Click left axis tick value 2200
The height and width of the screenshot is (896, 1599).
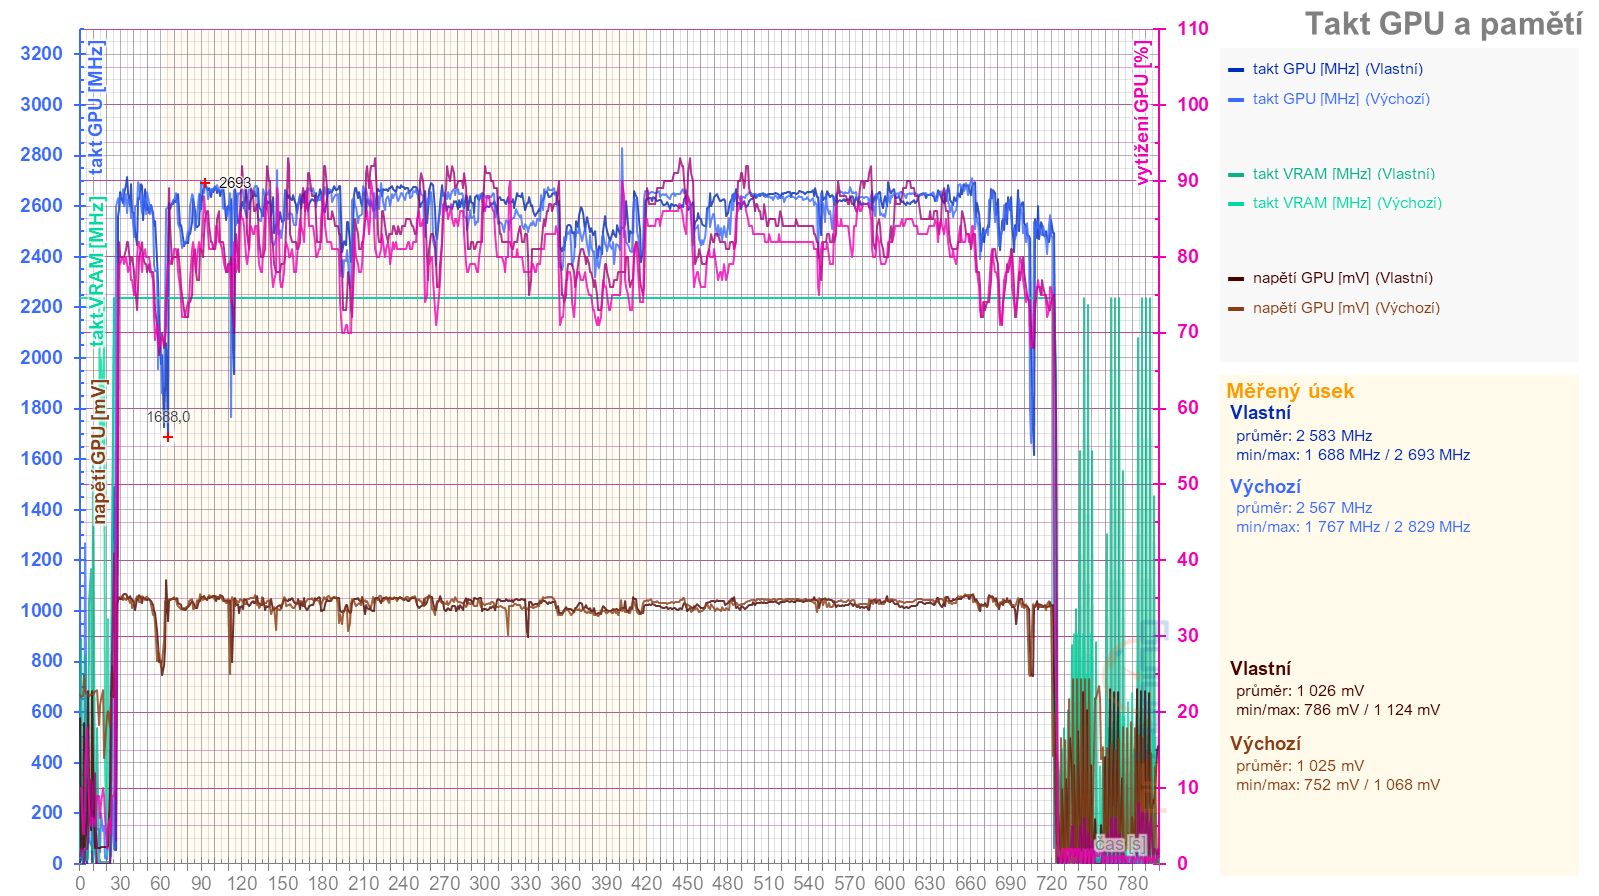point(41,307)
